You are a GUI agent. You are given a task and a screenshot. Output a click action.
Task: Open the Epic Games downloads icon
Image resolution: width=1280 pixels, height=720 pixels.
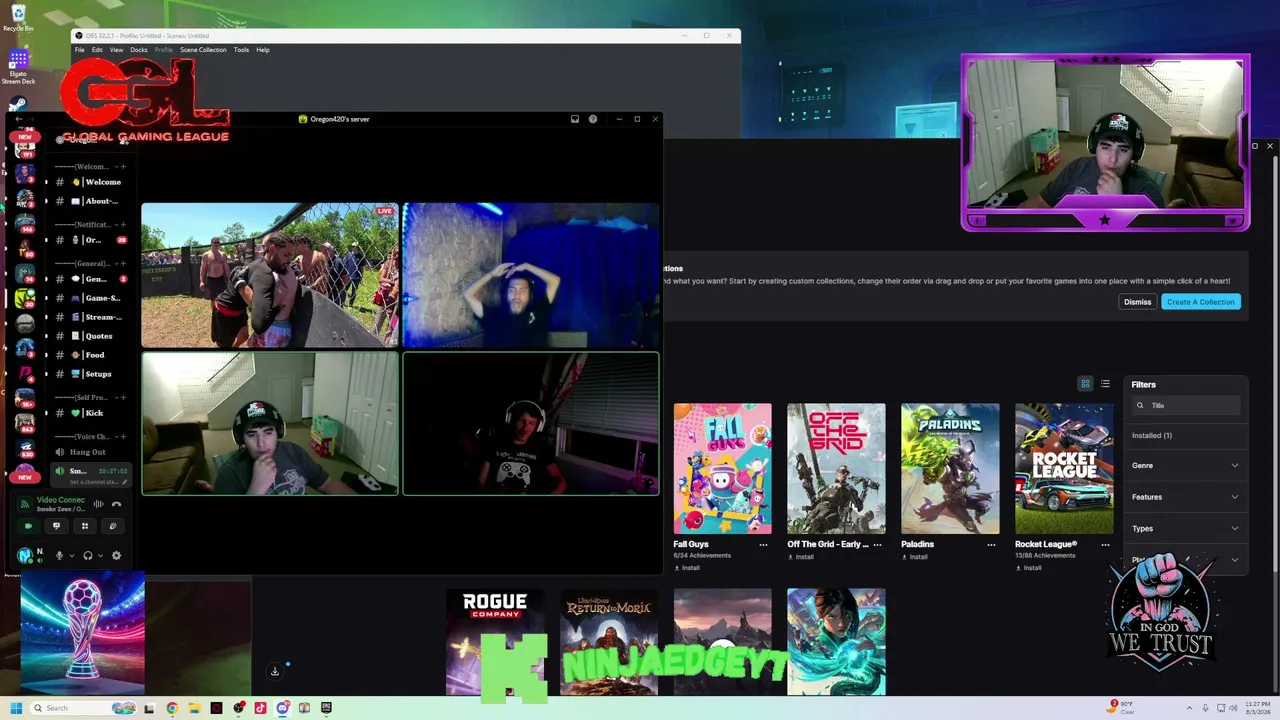(275, 671)
